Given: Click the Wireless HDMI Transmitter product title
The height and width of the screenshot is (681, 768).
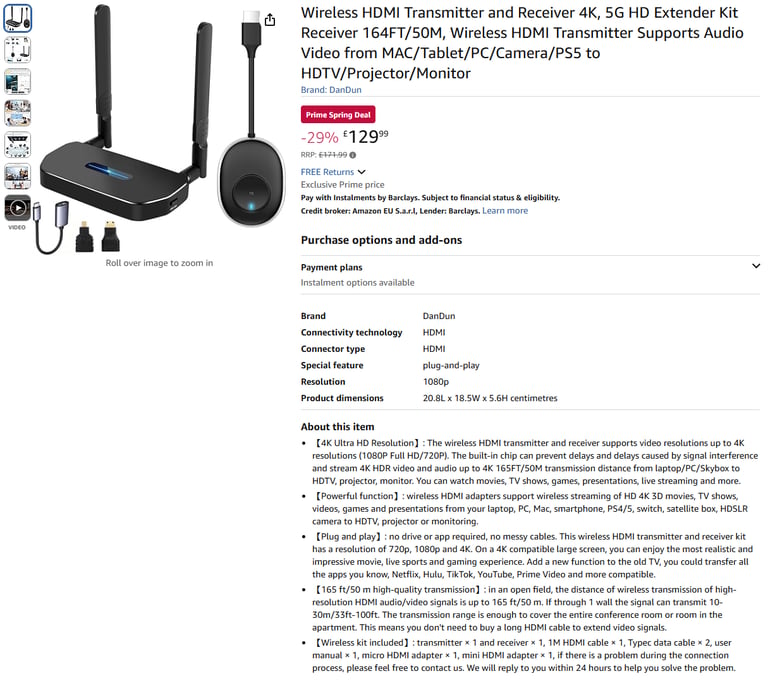Looking at the screenshot, I should pyautogui.click(x=522, y=43).
